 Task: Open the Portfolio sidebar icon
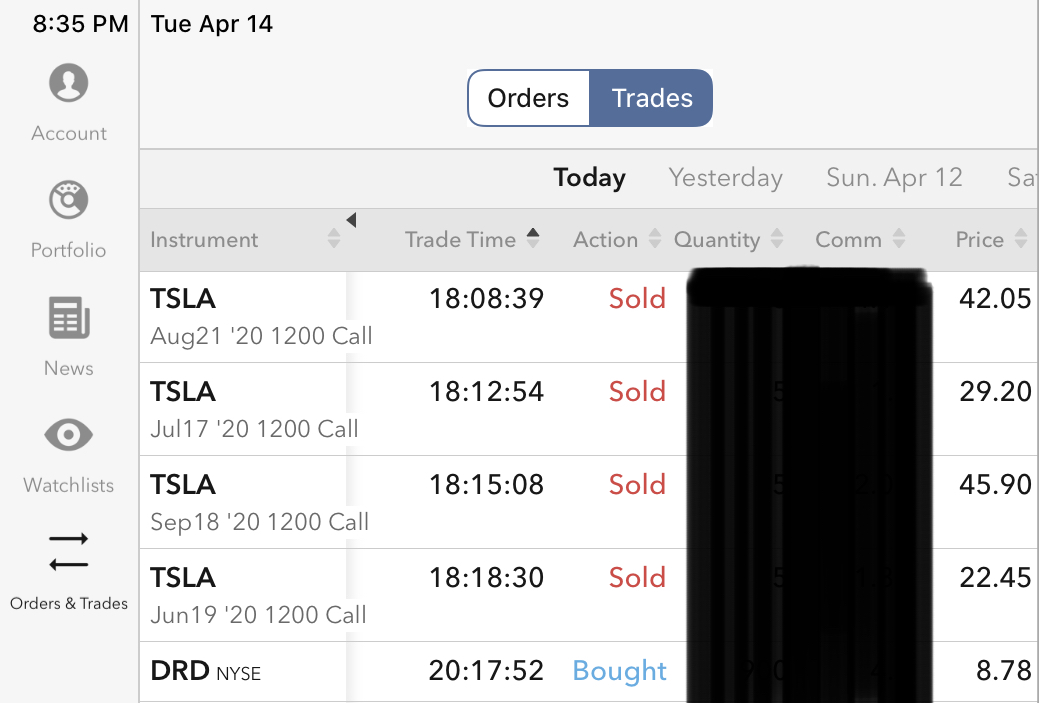(x=69, y=201)
